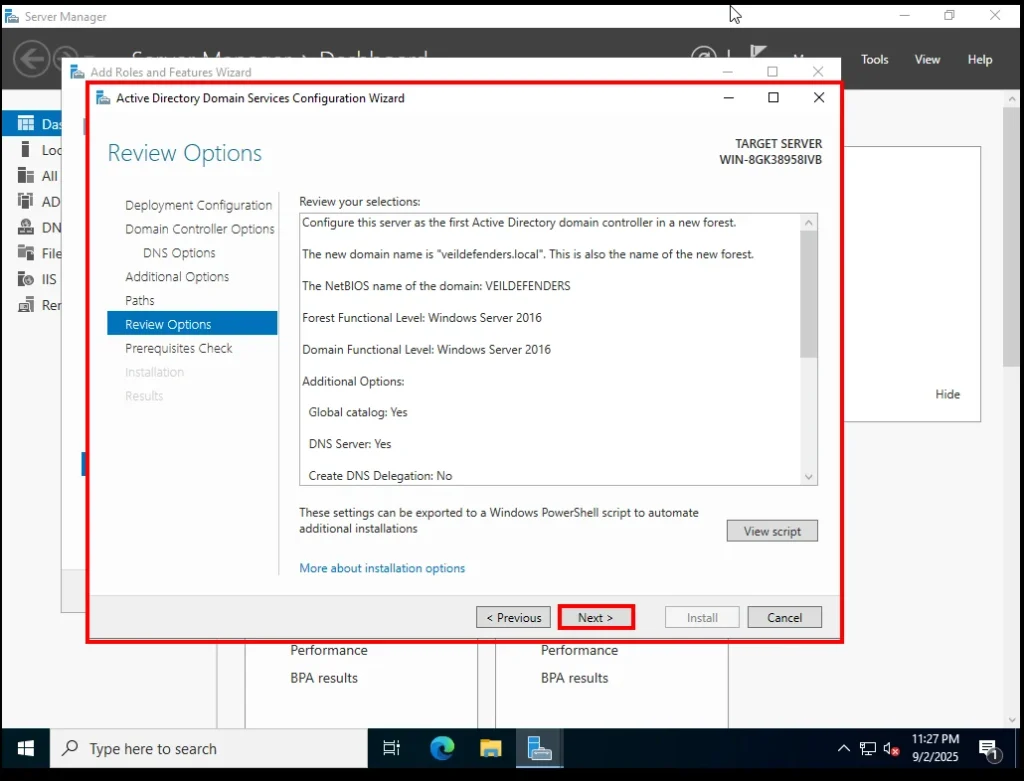Click AD DS wizard title bar icon

click(103, 98)
